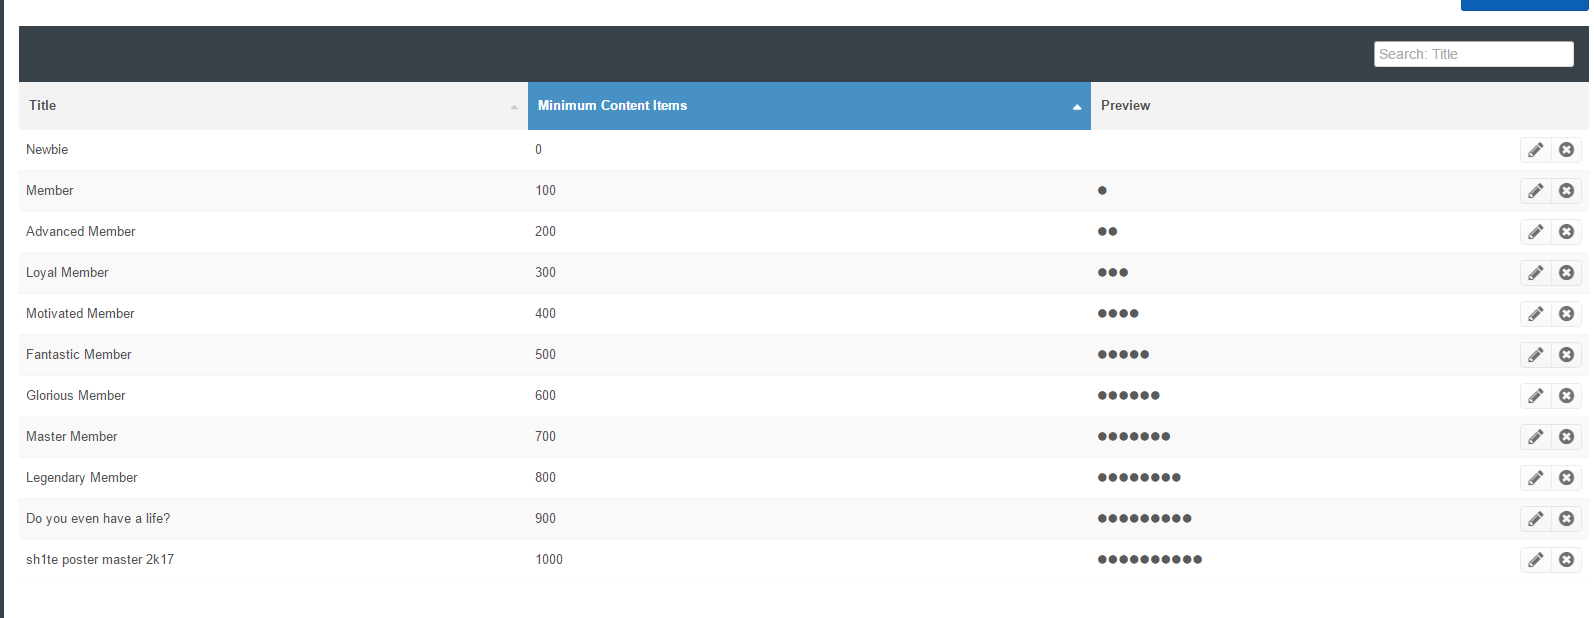Click the 700 minimum content value
The image size is (1594, 618).
pyautogui.click(x=545, y=436)
